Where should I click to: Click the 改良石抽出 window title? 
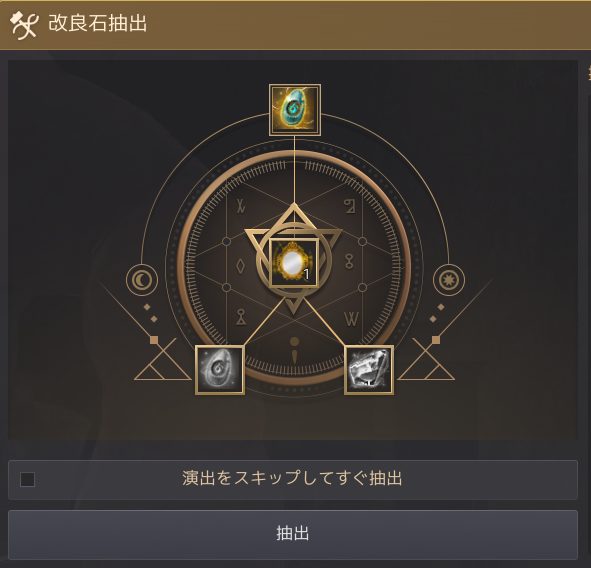(x=98, y=23)
